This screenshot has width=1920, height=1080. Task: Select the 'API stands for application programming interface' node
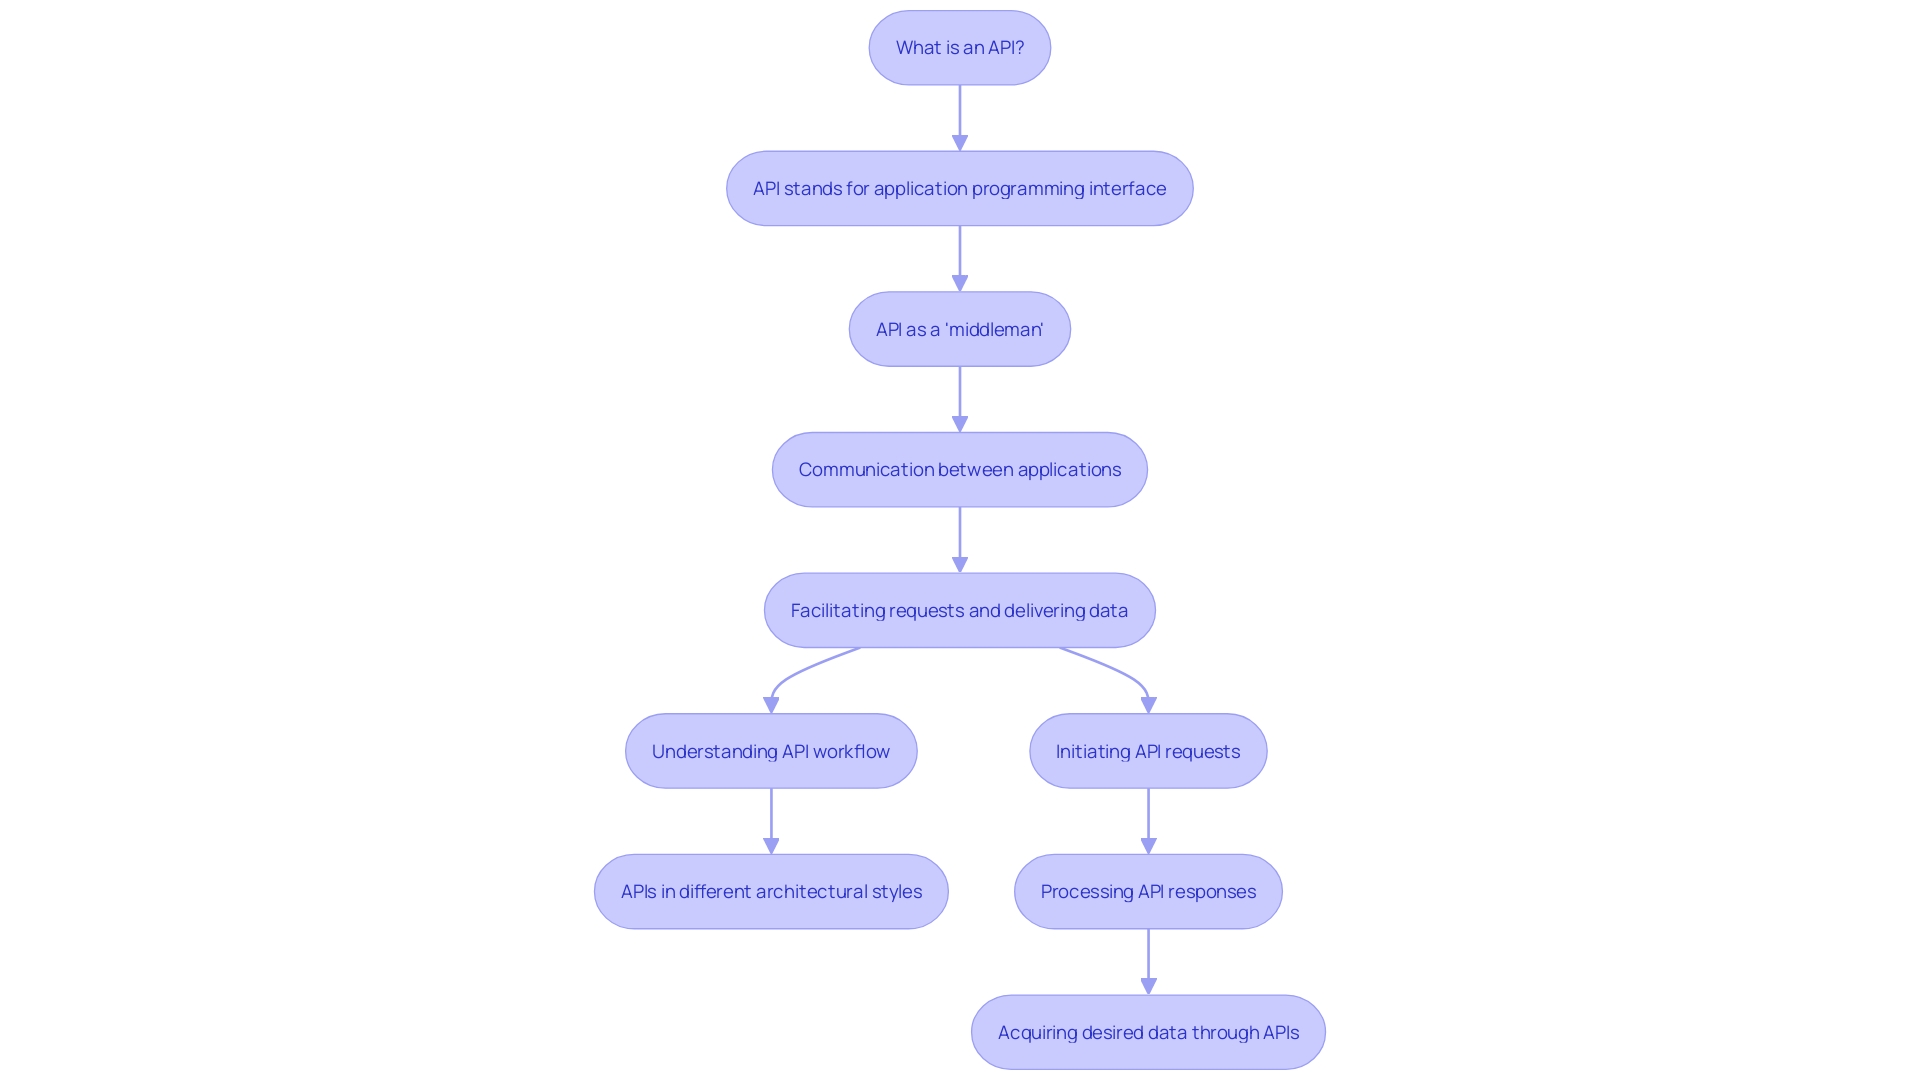pos(960,187)
